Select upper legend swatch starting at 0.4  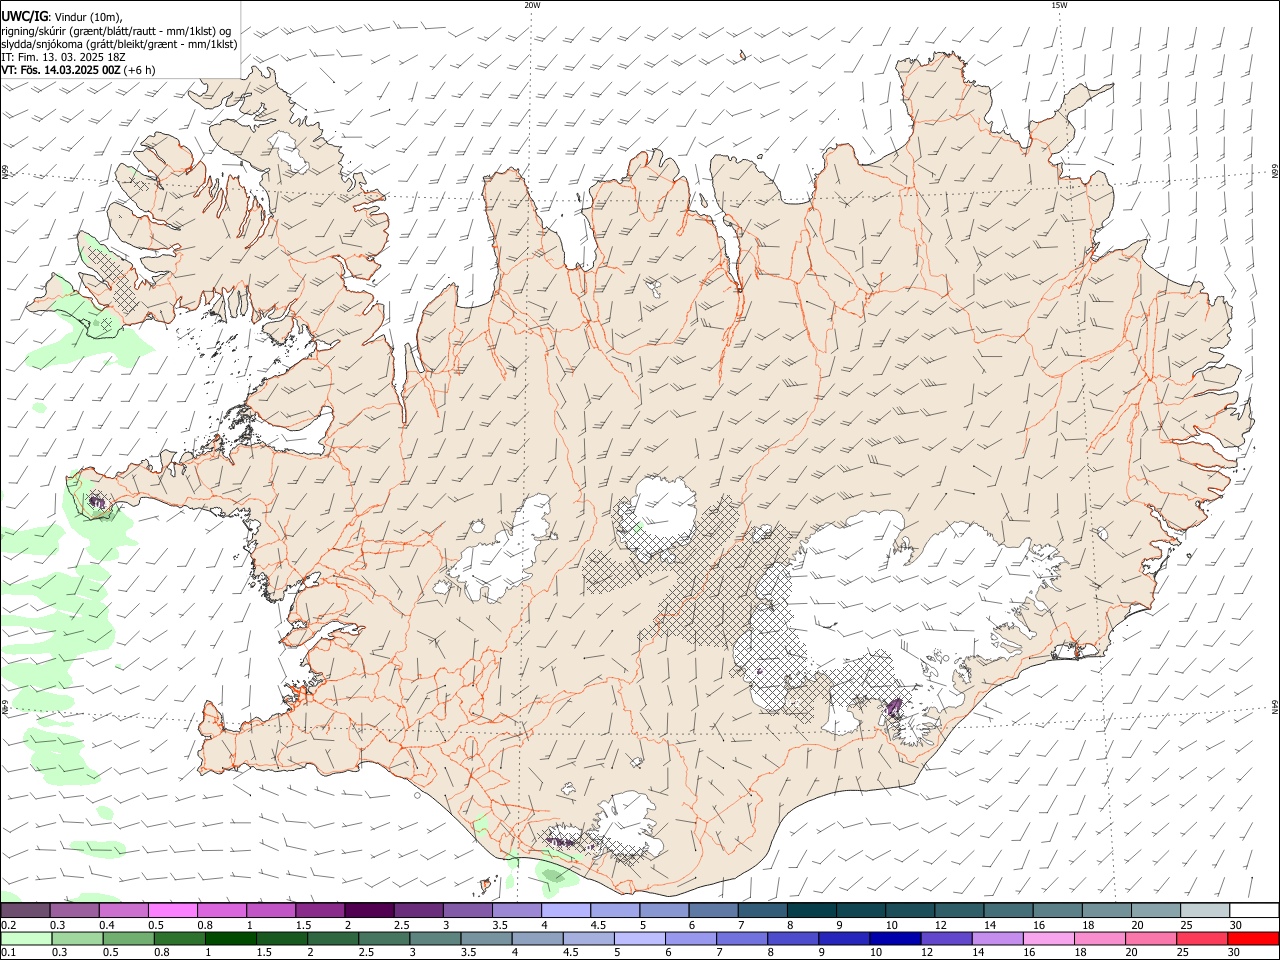124,910
